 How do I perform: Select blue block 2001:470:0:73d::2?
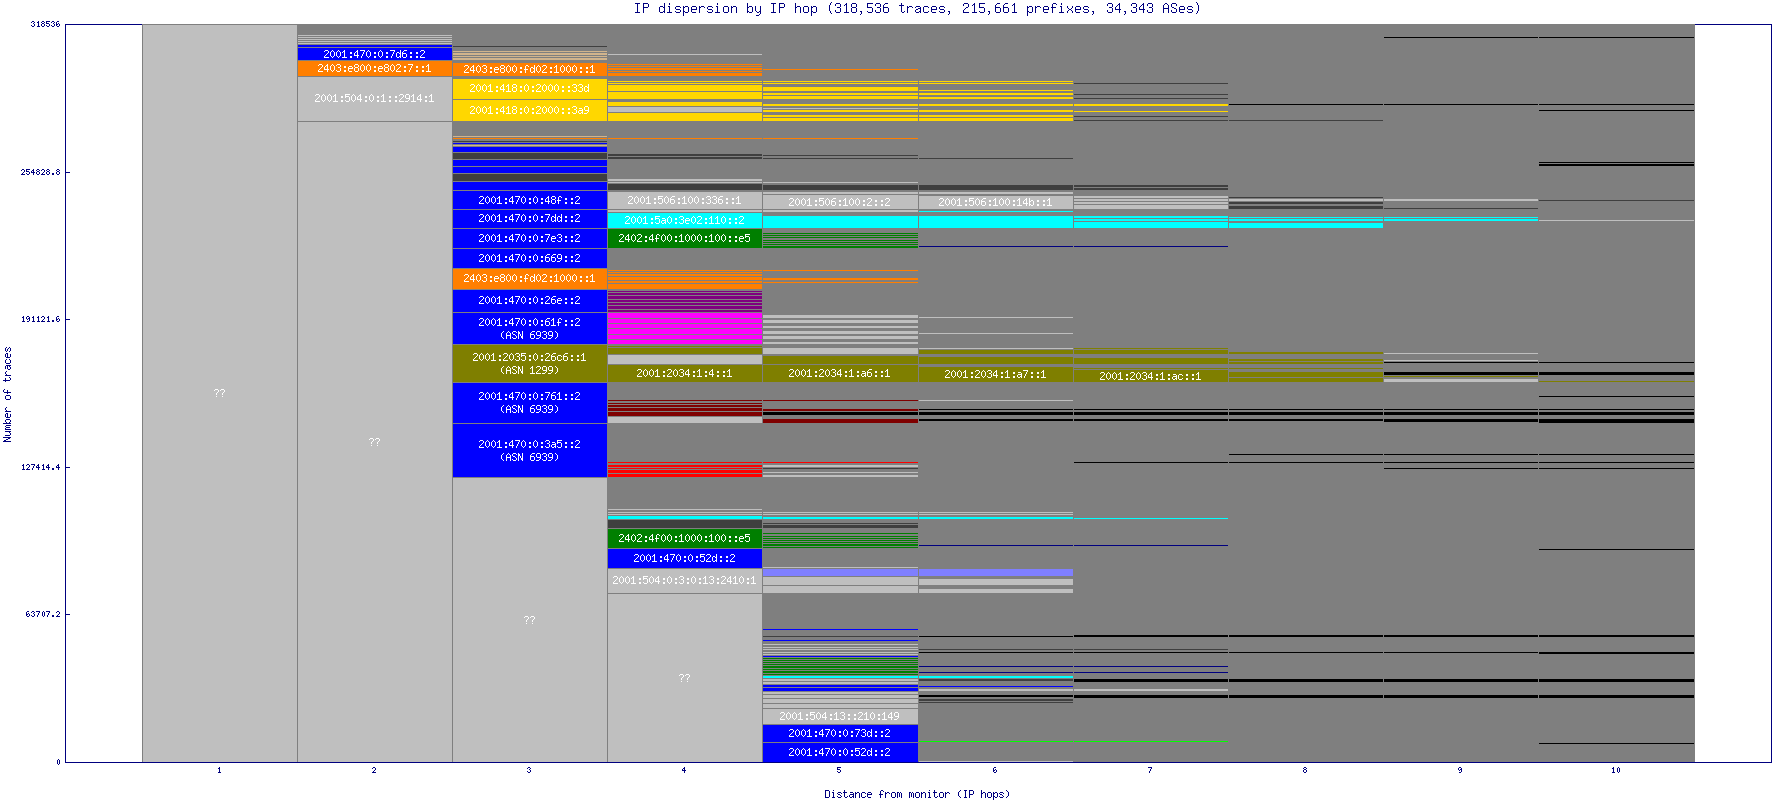tap(839, 734)
